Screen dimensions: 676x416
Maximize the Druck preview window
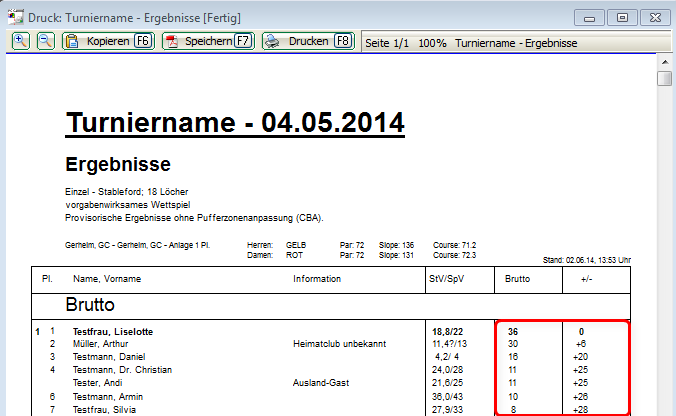(x=622, y=17)
